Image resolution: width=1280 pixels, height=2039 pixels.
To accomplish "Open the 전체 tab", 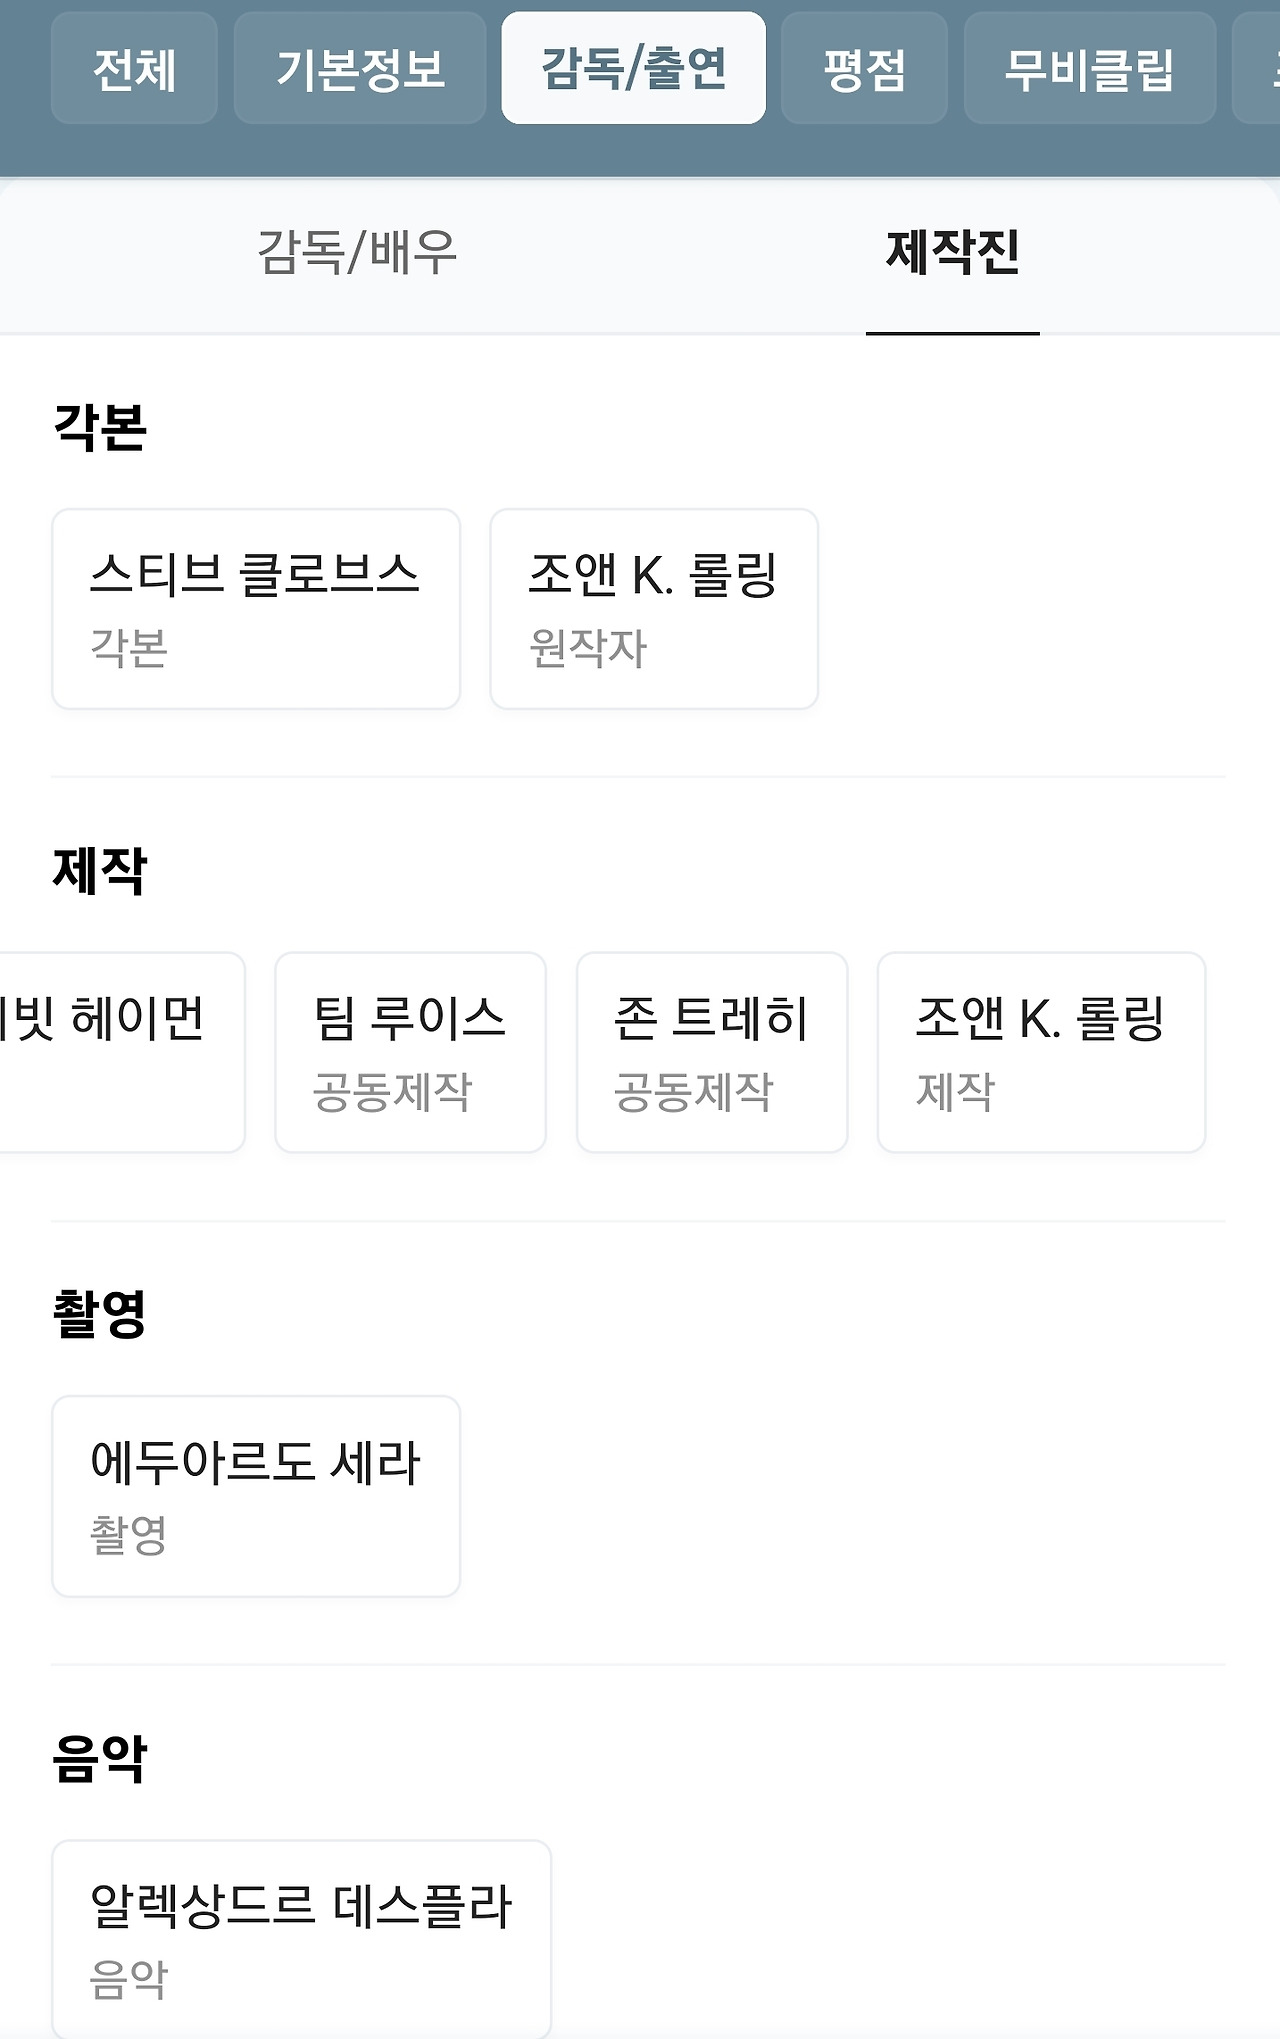I will (134, 68).
